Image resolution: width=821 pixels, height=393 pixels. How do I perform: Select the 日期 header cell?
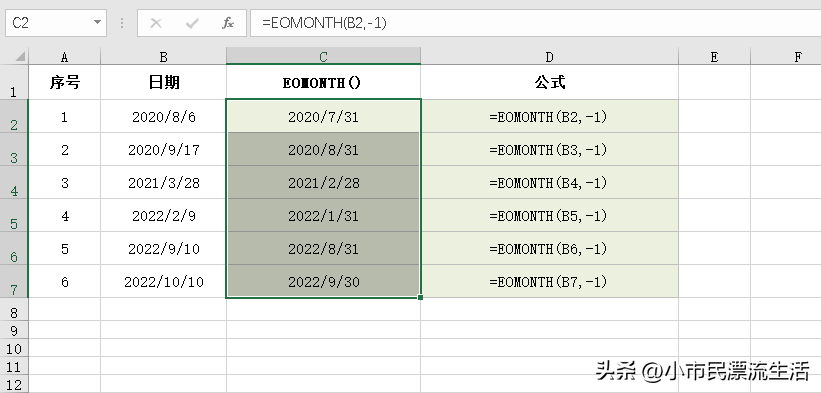[163, 82]
